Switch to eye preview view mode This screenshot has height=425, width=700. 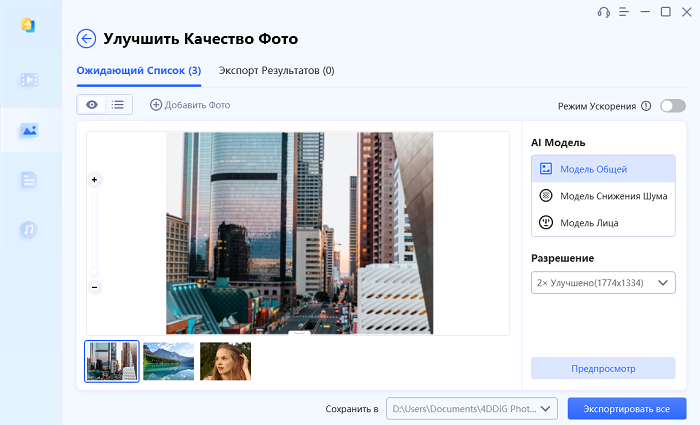pyautogui.click(x=92, y=104)
